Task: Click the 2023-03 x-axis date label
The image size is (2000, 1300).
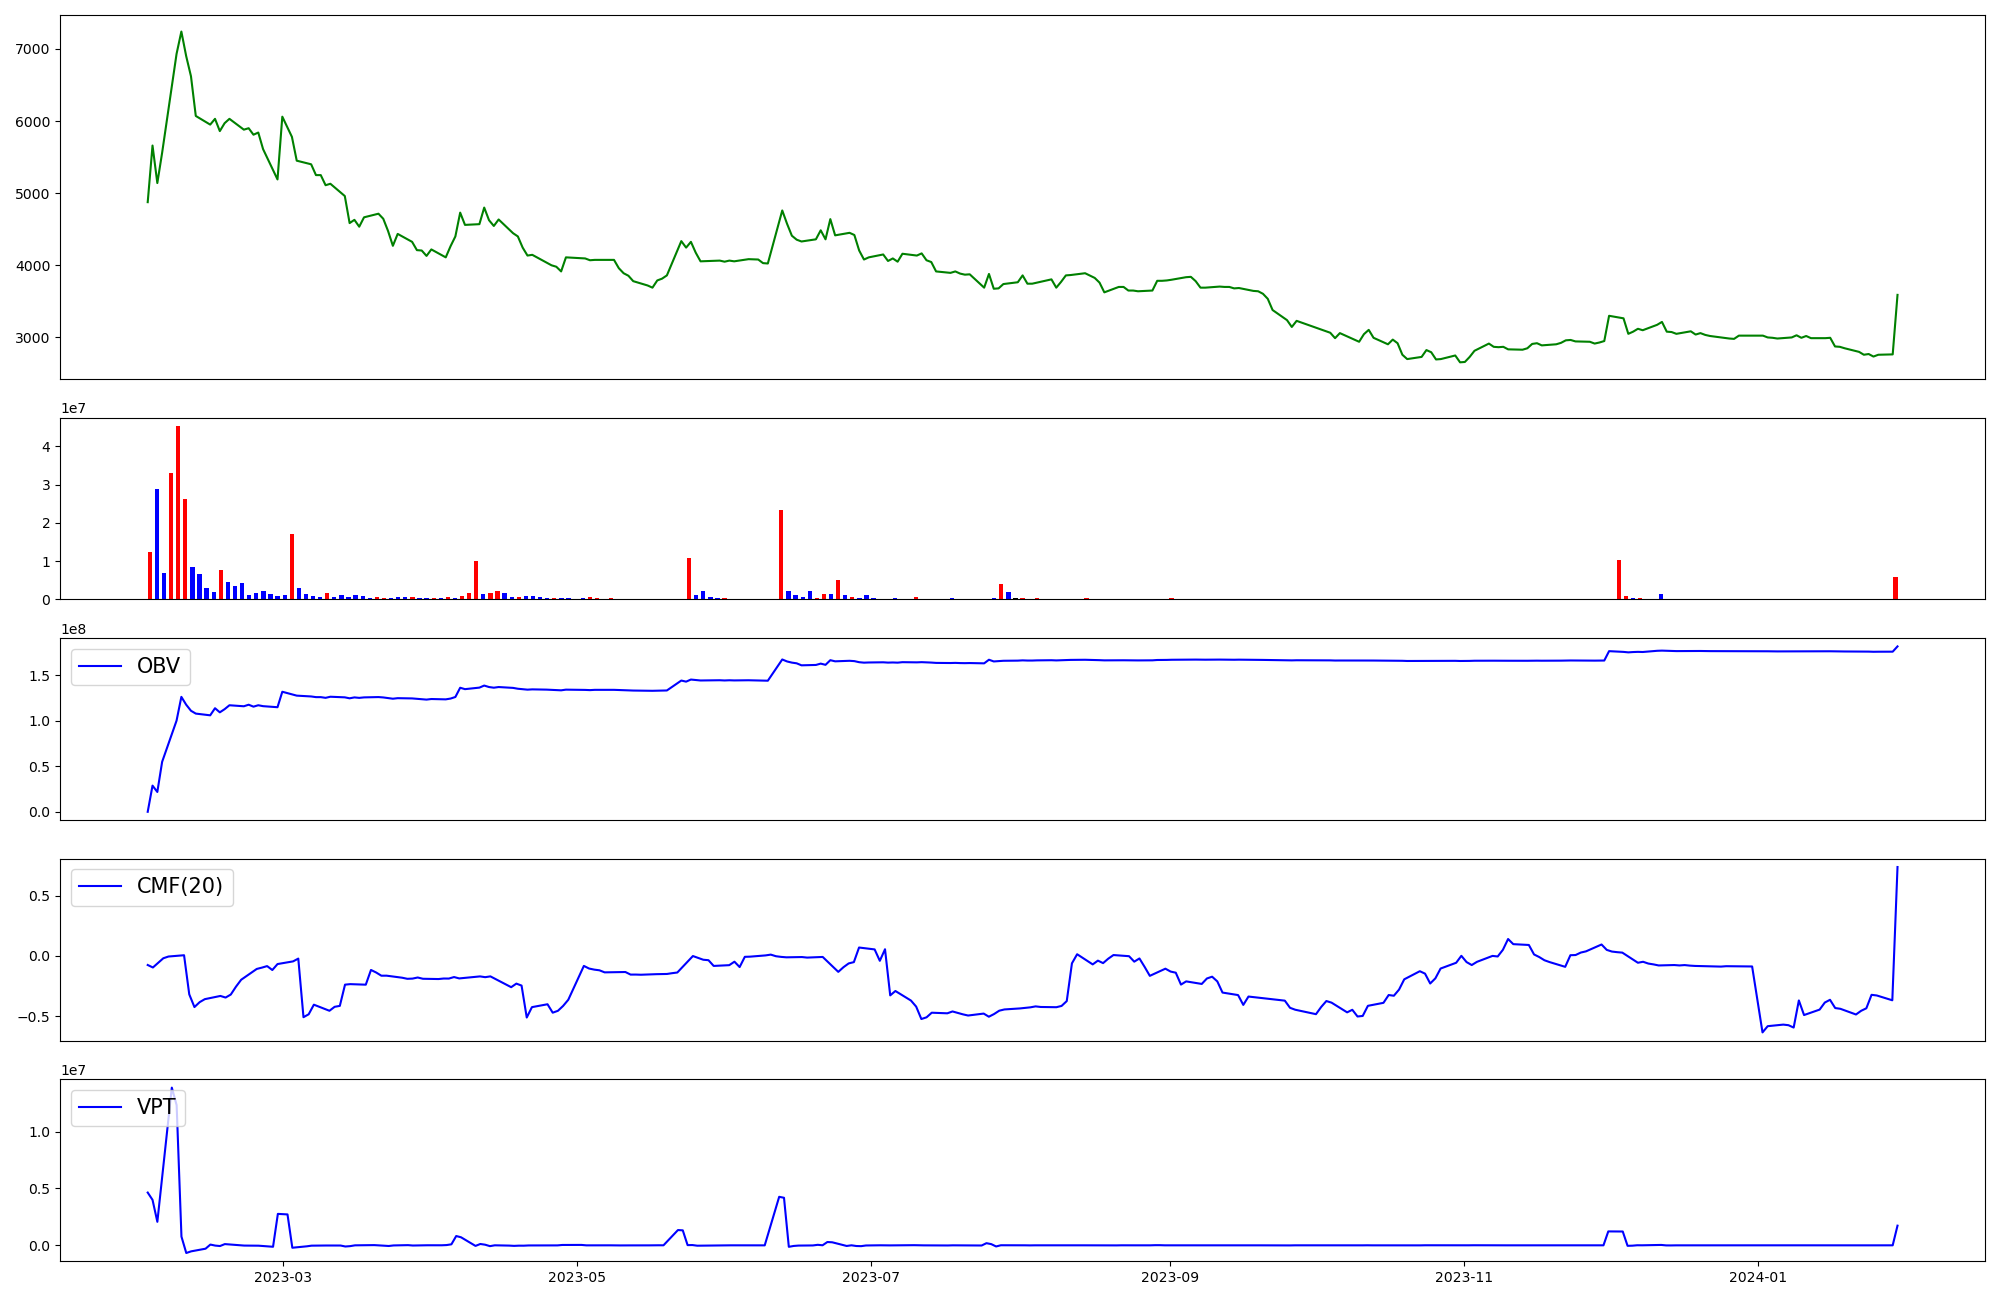Action: 283,1277
